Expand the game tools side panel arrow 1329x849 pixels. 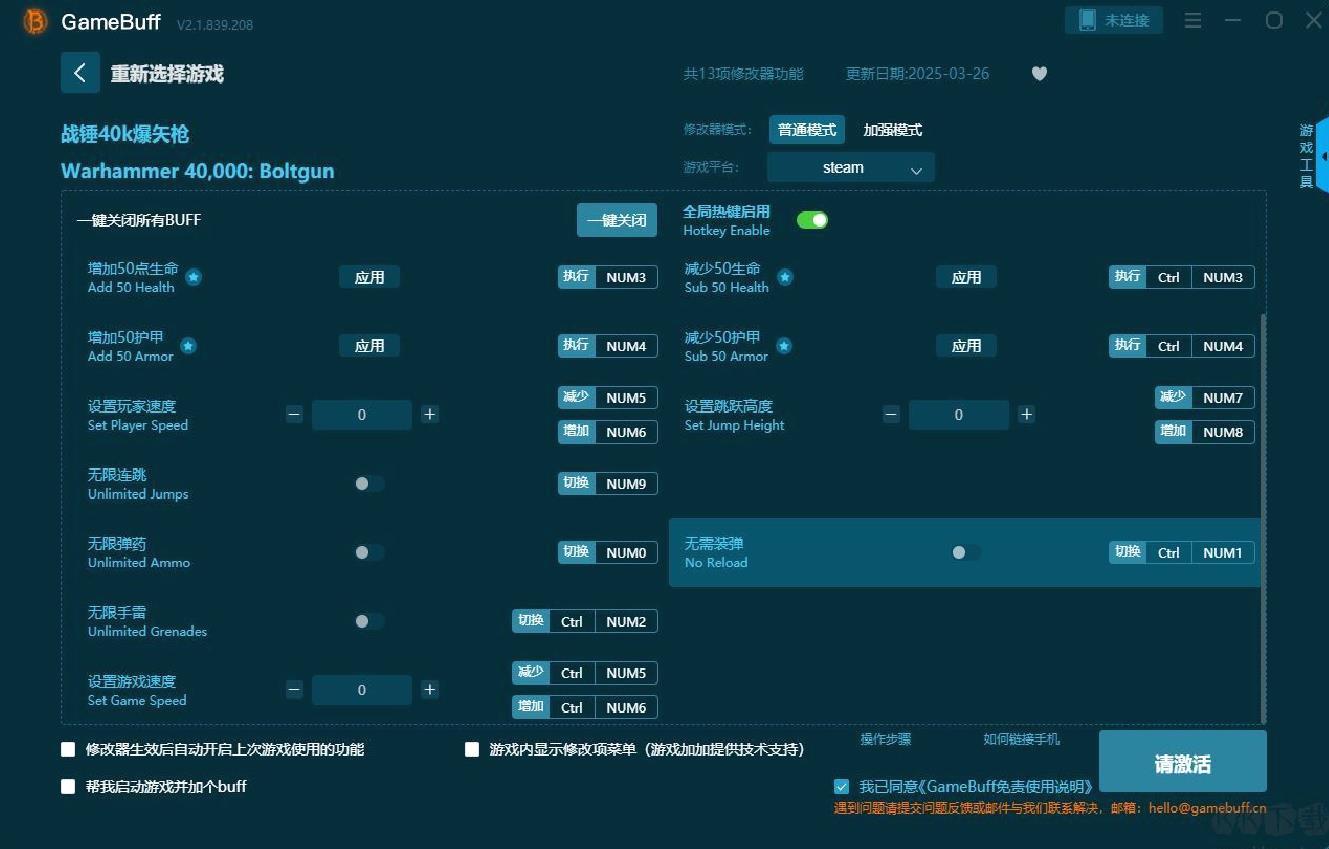tap(1324, 157)
